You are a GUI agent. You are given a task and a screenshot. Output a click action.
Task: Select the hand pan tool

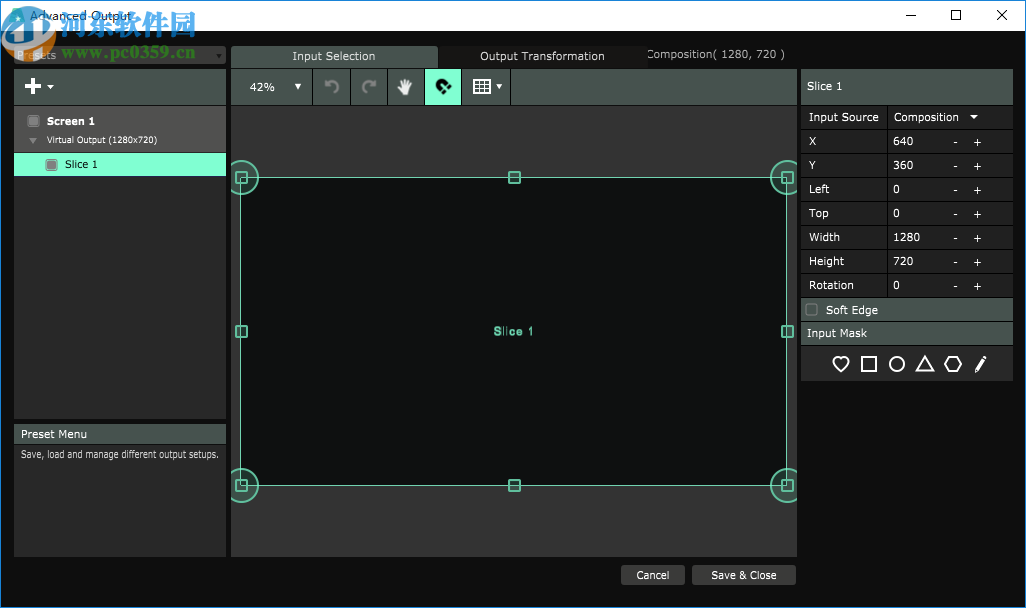pyautogui.click(x=406, y=86)
